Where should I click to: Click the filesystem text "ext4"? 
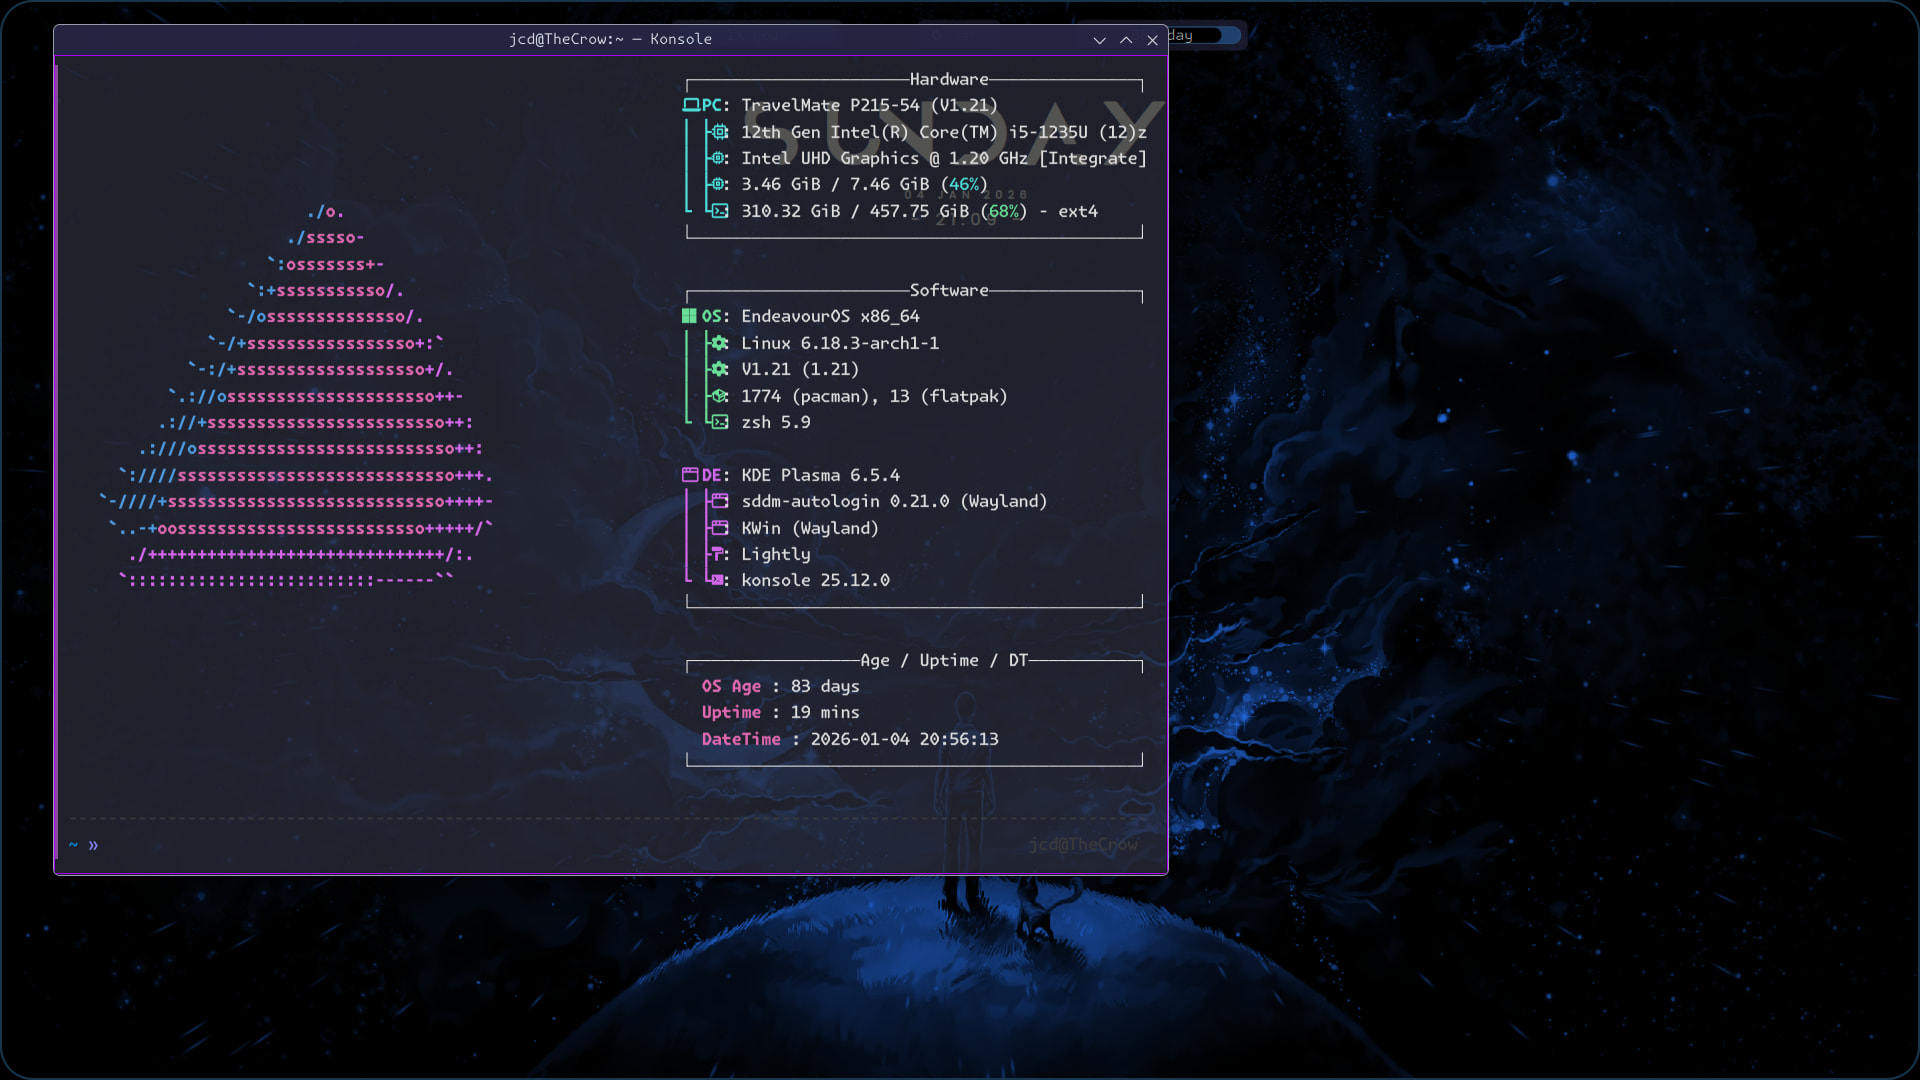[1078, 211]
